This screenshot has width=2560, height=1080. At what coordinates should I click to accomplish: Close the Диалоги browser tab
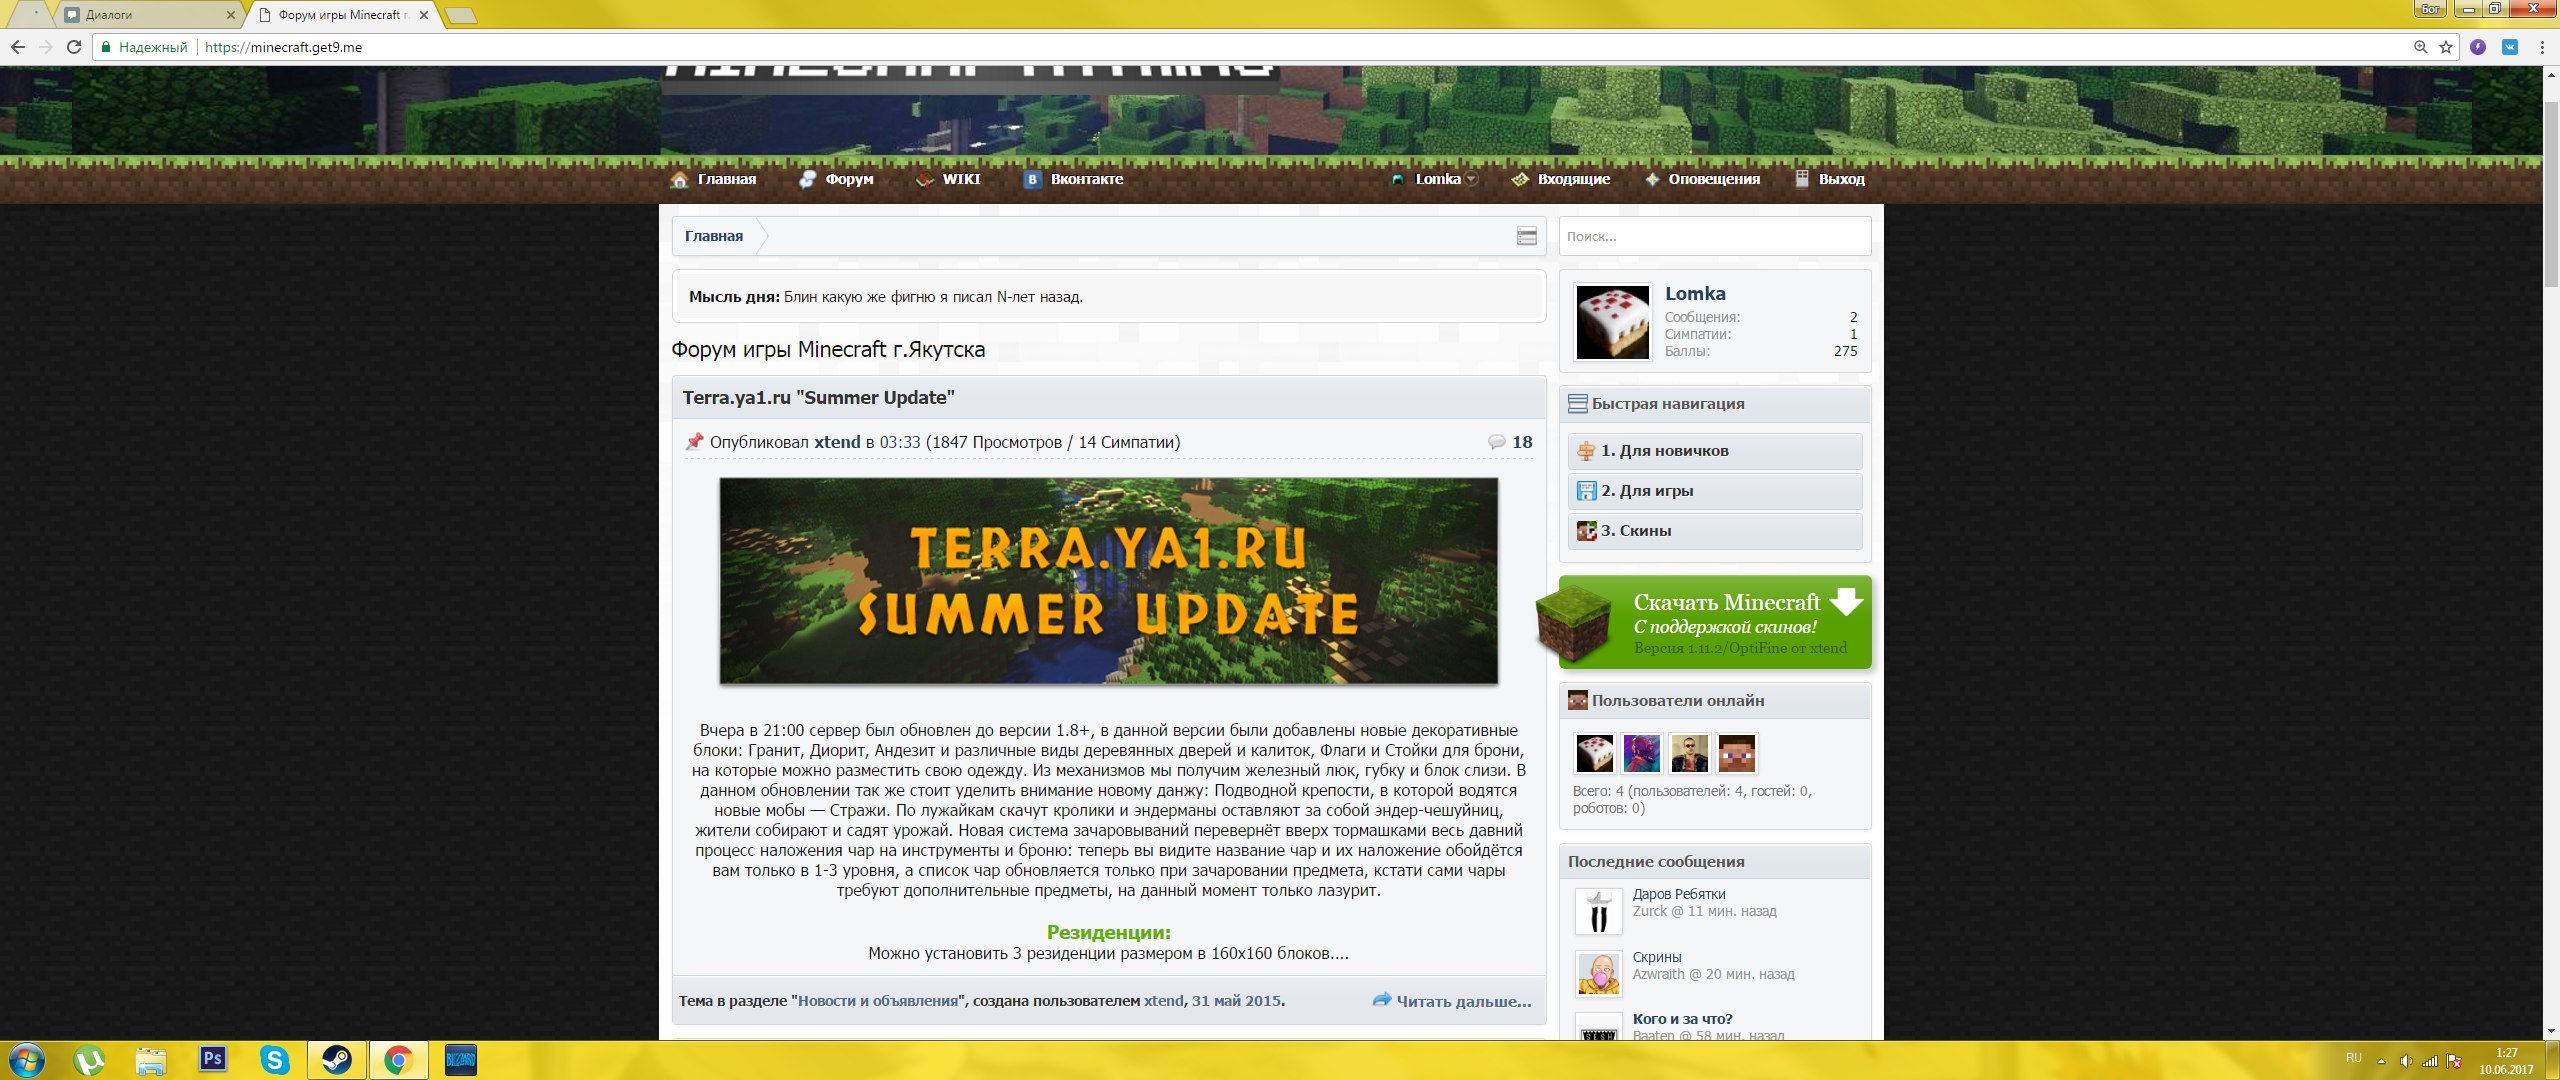point(231,15)
